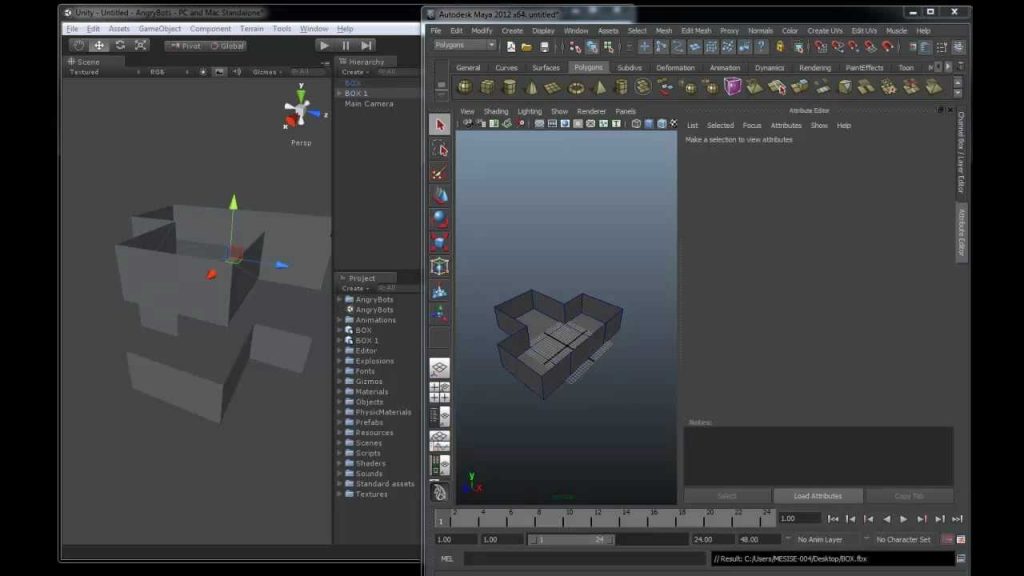This screenshot has height=576, width=1024.
Task: Toggle Pivot handle mode in Unity
Action: click(x=186, y=46)
